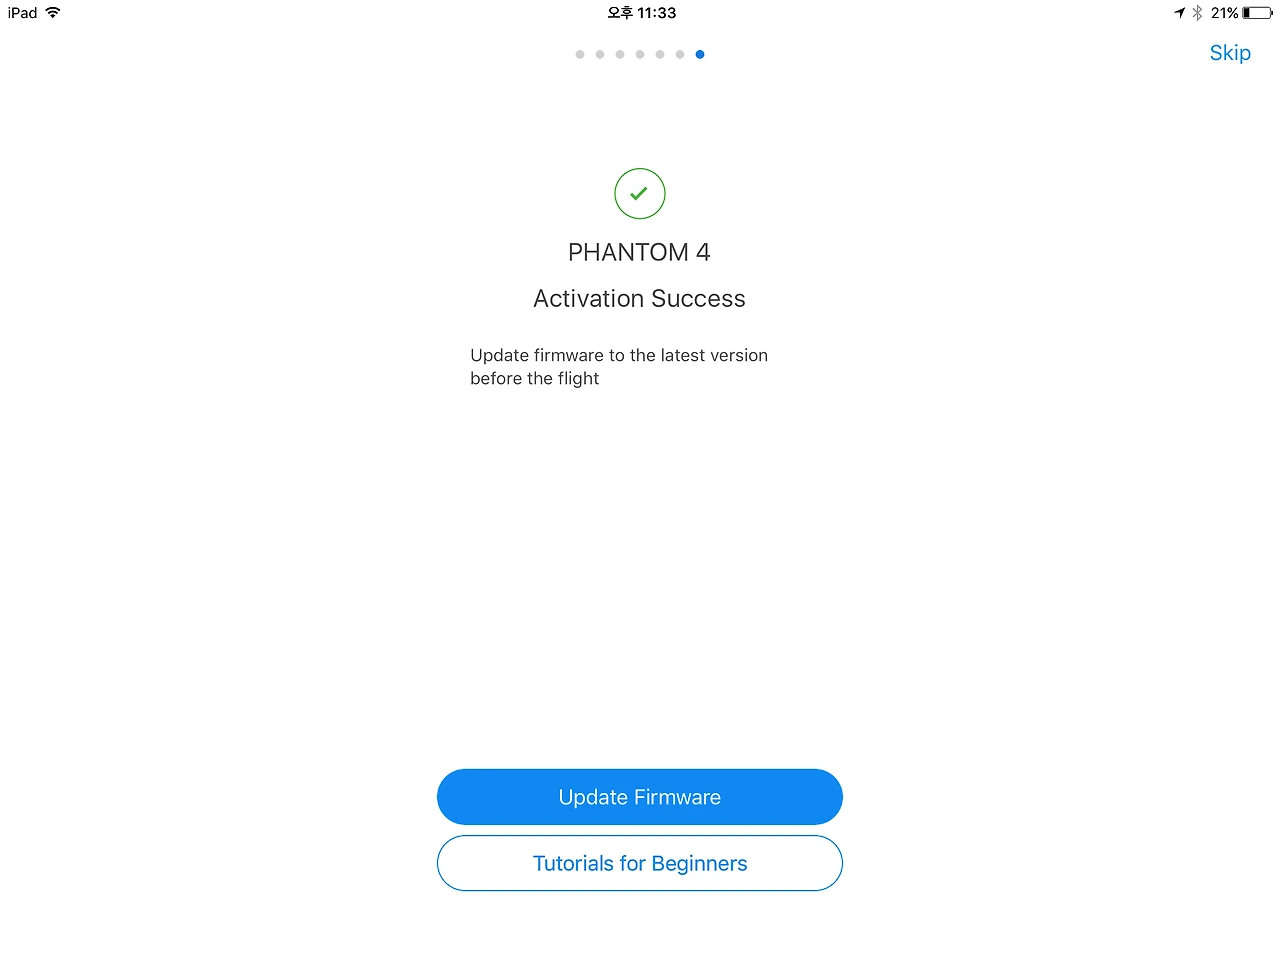Select the first page indicator dot
Viewport: 1280px width, 960px height.
pyautogui.click(x=580, y=55)
